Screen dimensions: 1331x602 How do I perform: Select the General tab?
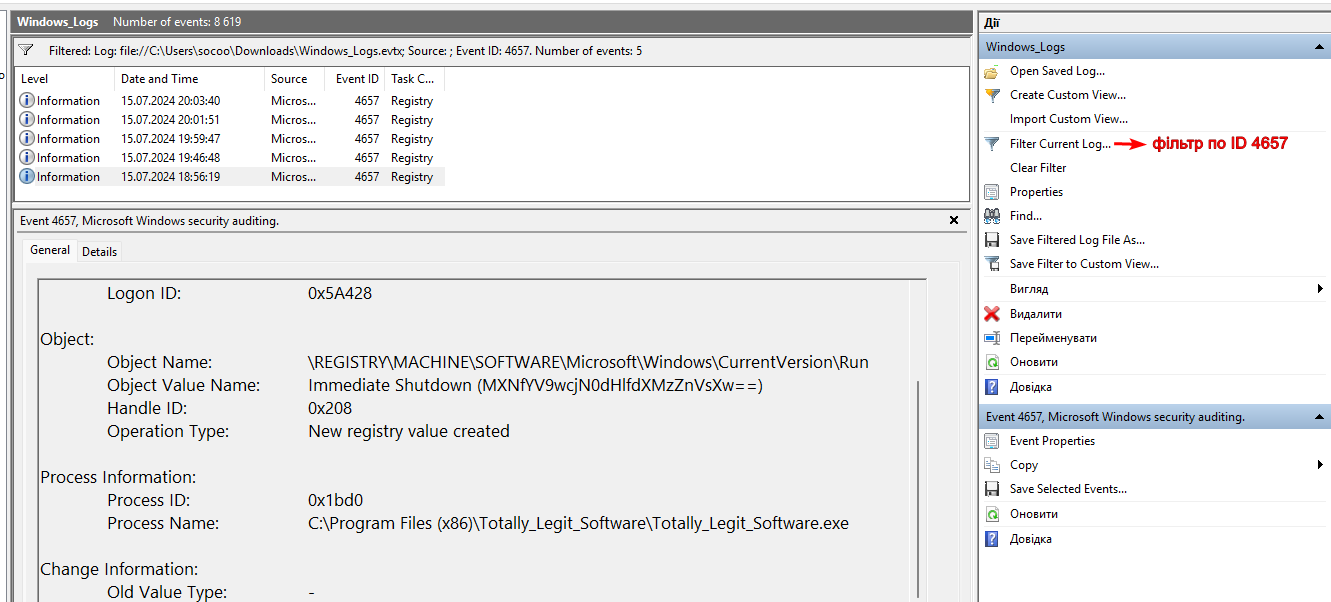click(x=50, y=250)
